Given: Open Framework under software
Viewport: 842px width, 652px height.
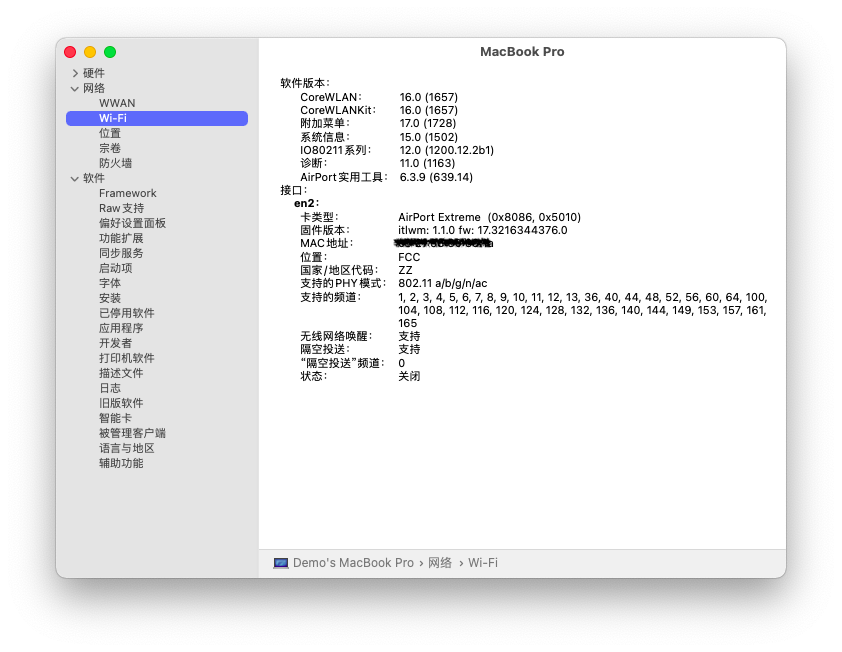Looking at the screenshot, I should (x=128, y=193).
